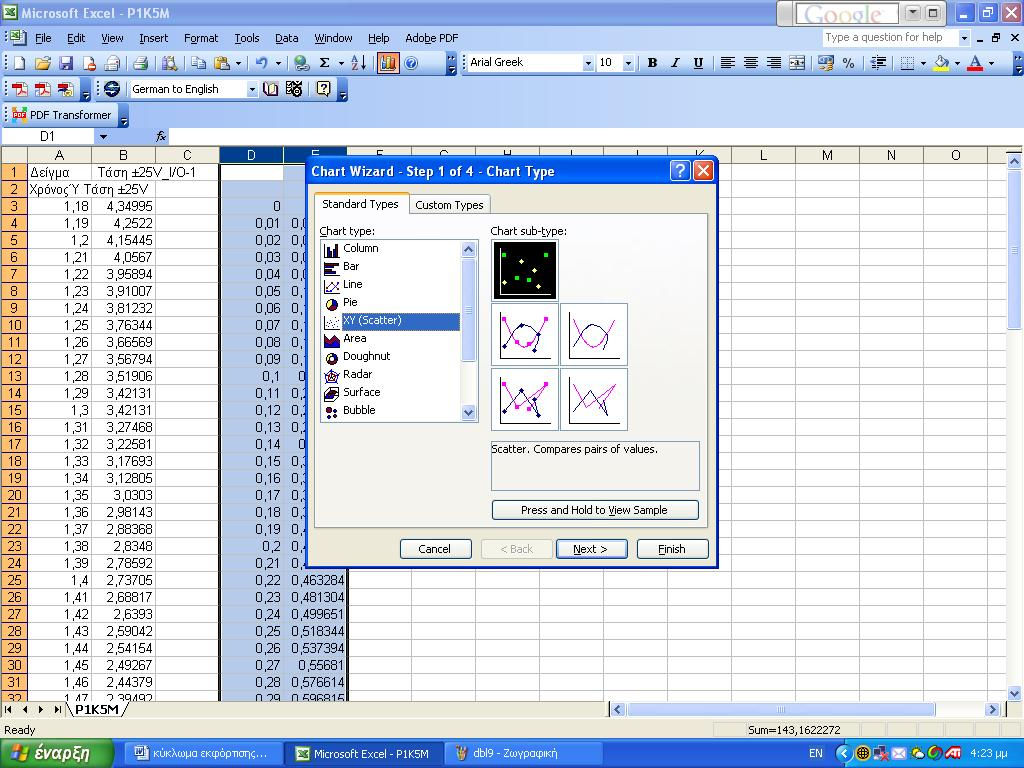
Task: Click the first Adobe PDF convert icon
Action: click(x=20, y=89)
